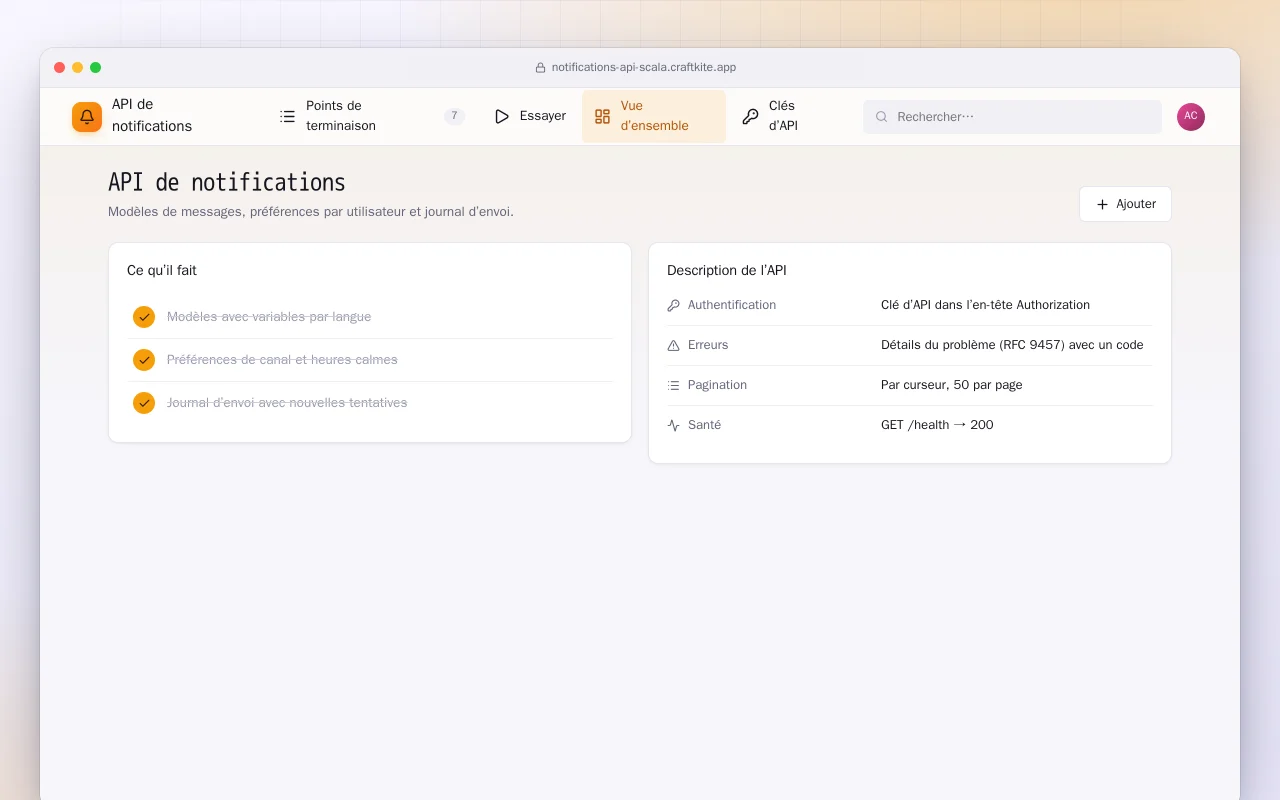The image size is (1280, 800).
Task: Uncheck Journal d'envoi avec nouvelles tentatives
Action: pyautogui.click(x=144, y=403)
